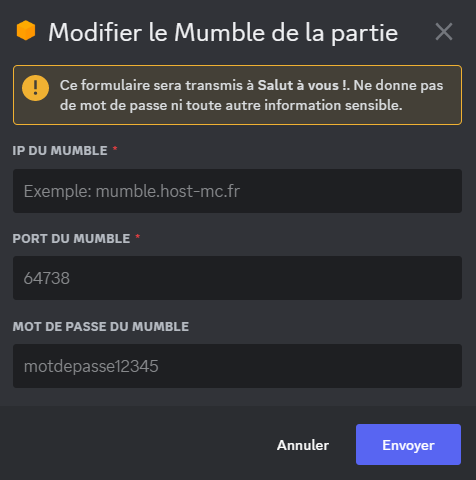Focus the Mot de passe du Mumble field
The image size is (476, 480).
click(x=237, y=366)
